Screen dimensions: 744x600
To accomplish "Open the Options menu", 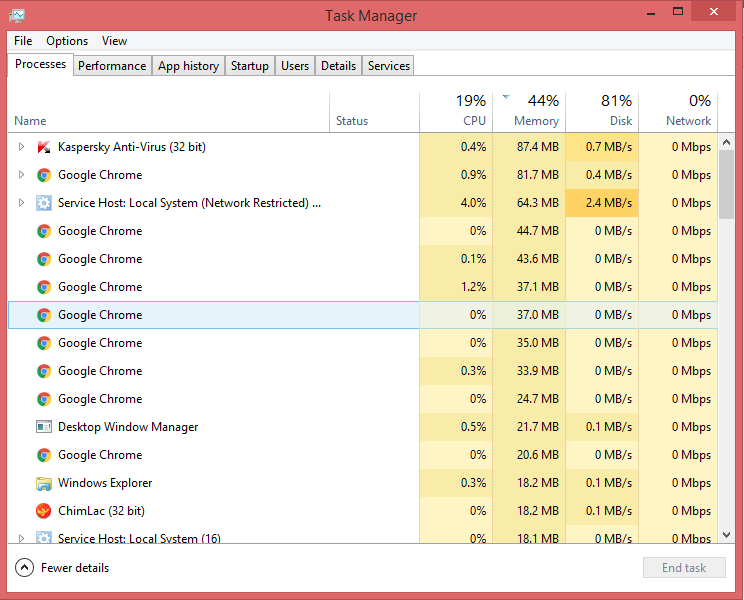I will [x=67, y=41].
